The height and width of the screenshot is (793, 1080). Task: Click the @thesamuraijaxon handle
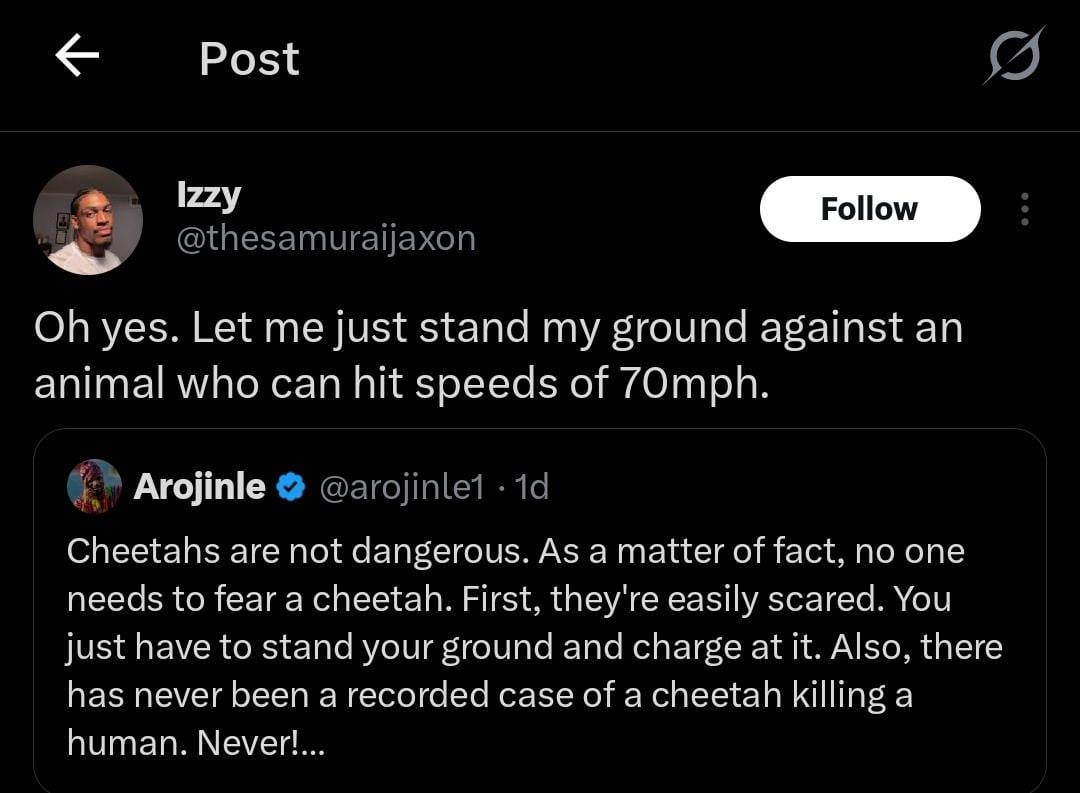tap(326, 239)
